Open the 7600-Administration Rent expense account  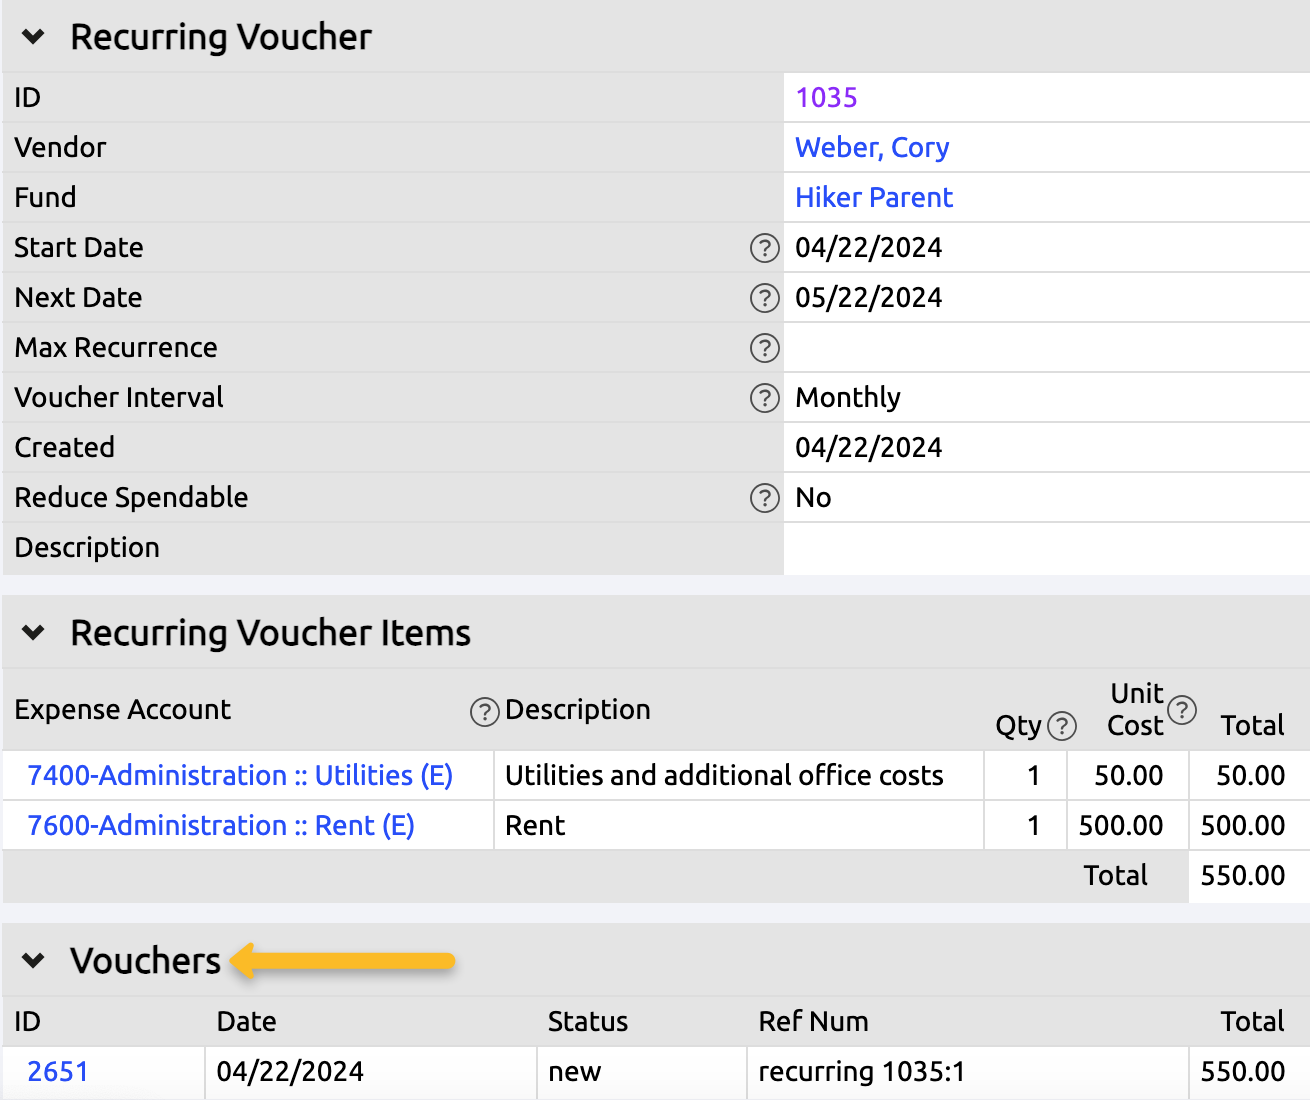218,825
